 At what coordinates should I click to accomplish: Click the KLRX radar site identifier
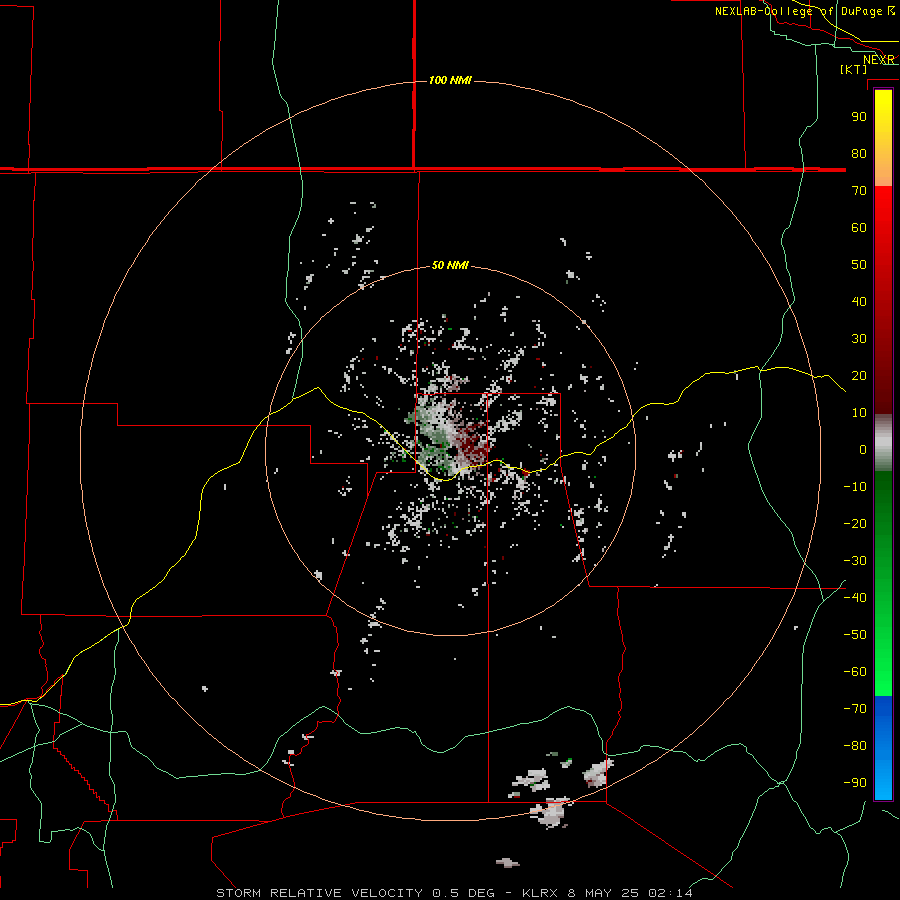[x=540, y=893]
